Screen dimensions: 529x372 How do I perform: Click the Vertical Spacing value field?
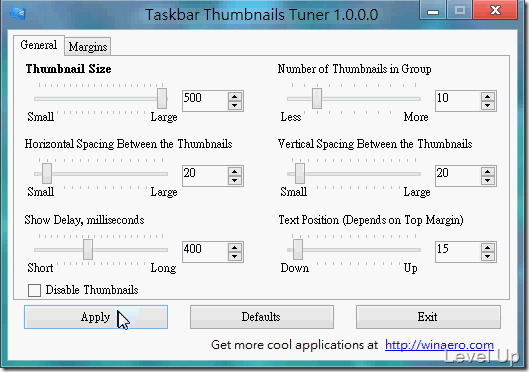[x=457, y=176]
